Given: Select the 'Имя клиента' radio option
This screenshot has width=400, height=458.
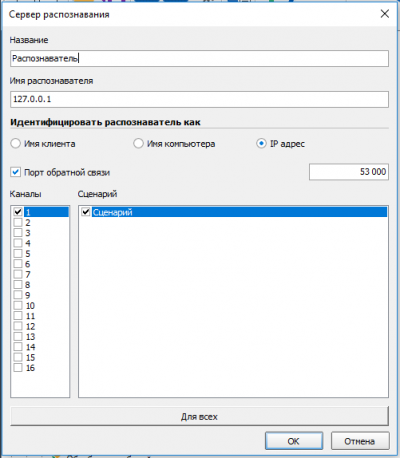Looking at the screenshot, I should coord(16,144).
